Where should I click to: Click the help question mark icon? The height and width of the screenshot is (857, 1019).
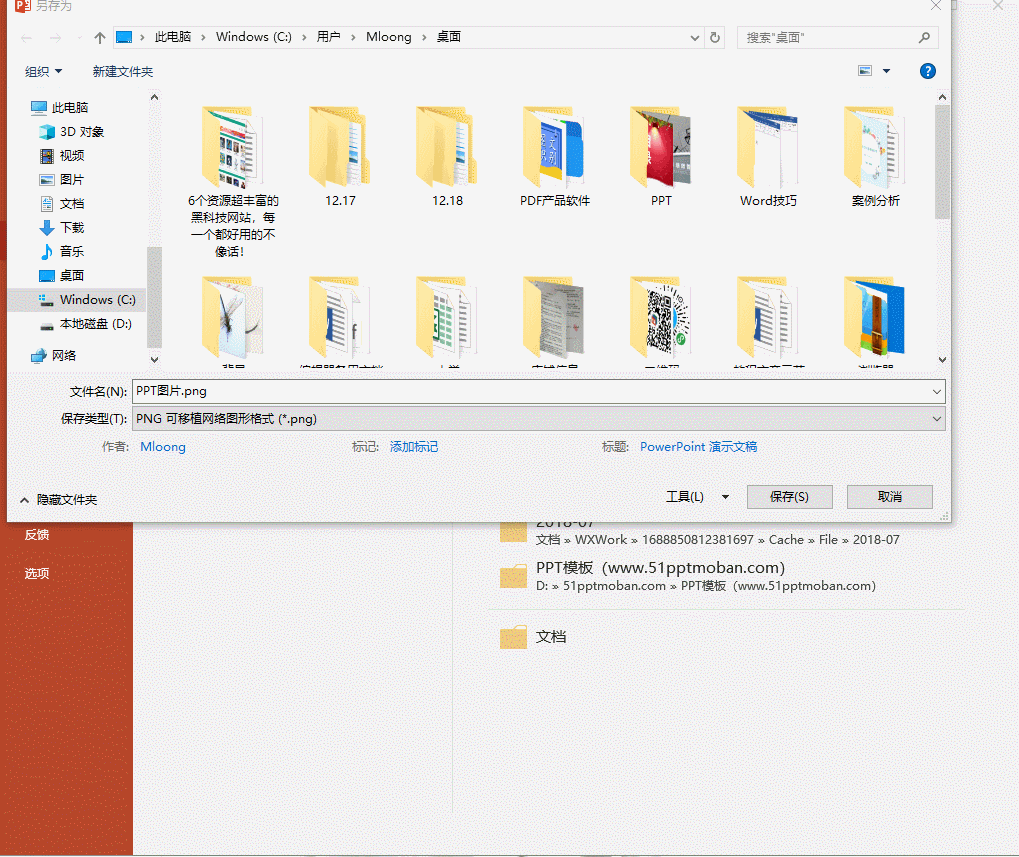pyautogui.click(x=927, y=71)
